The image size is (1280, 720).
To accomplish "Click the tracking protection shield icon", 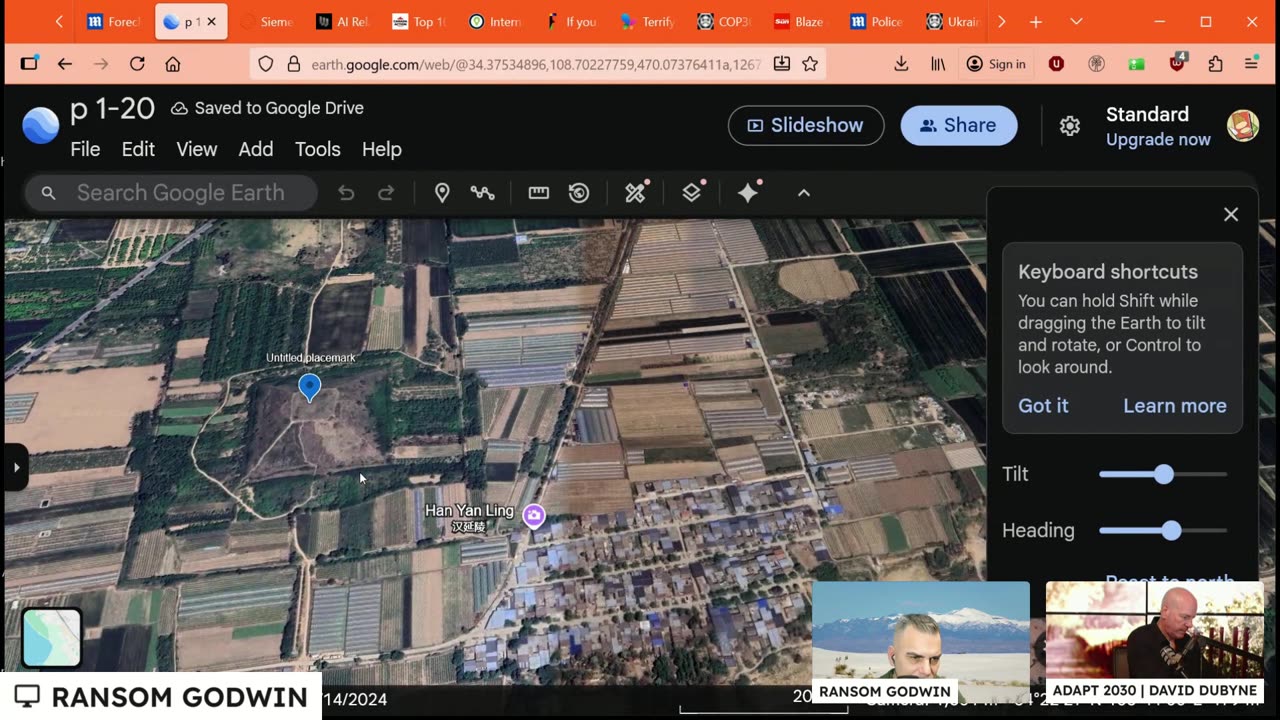I will click(265, 64).
